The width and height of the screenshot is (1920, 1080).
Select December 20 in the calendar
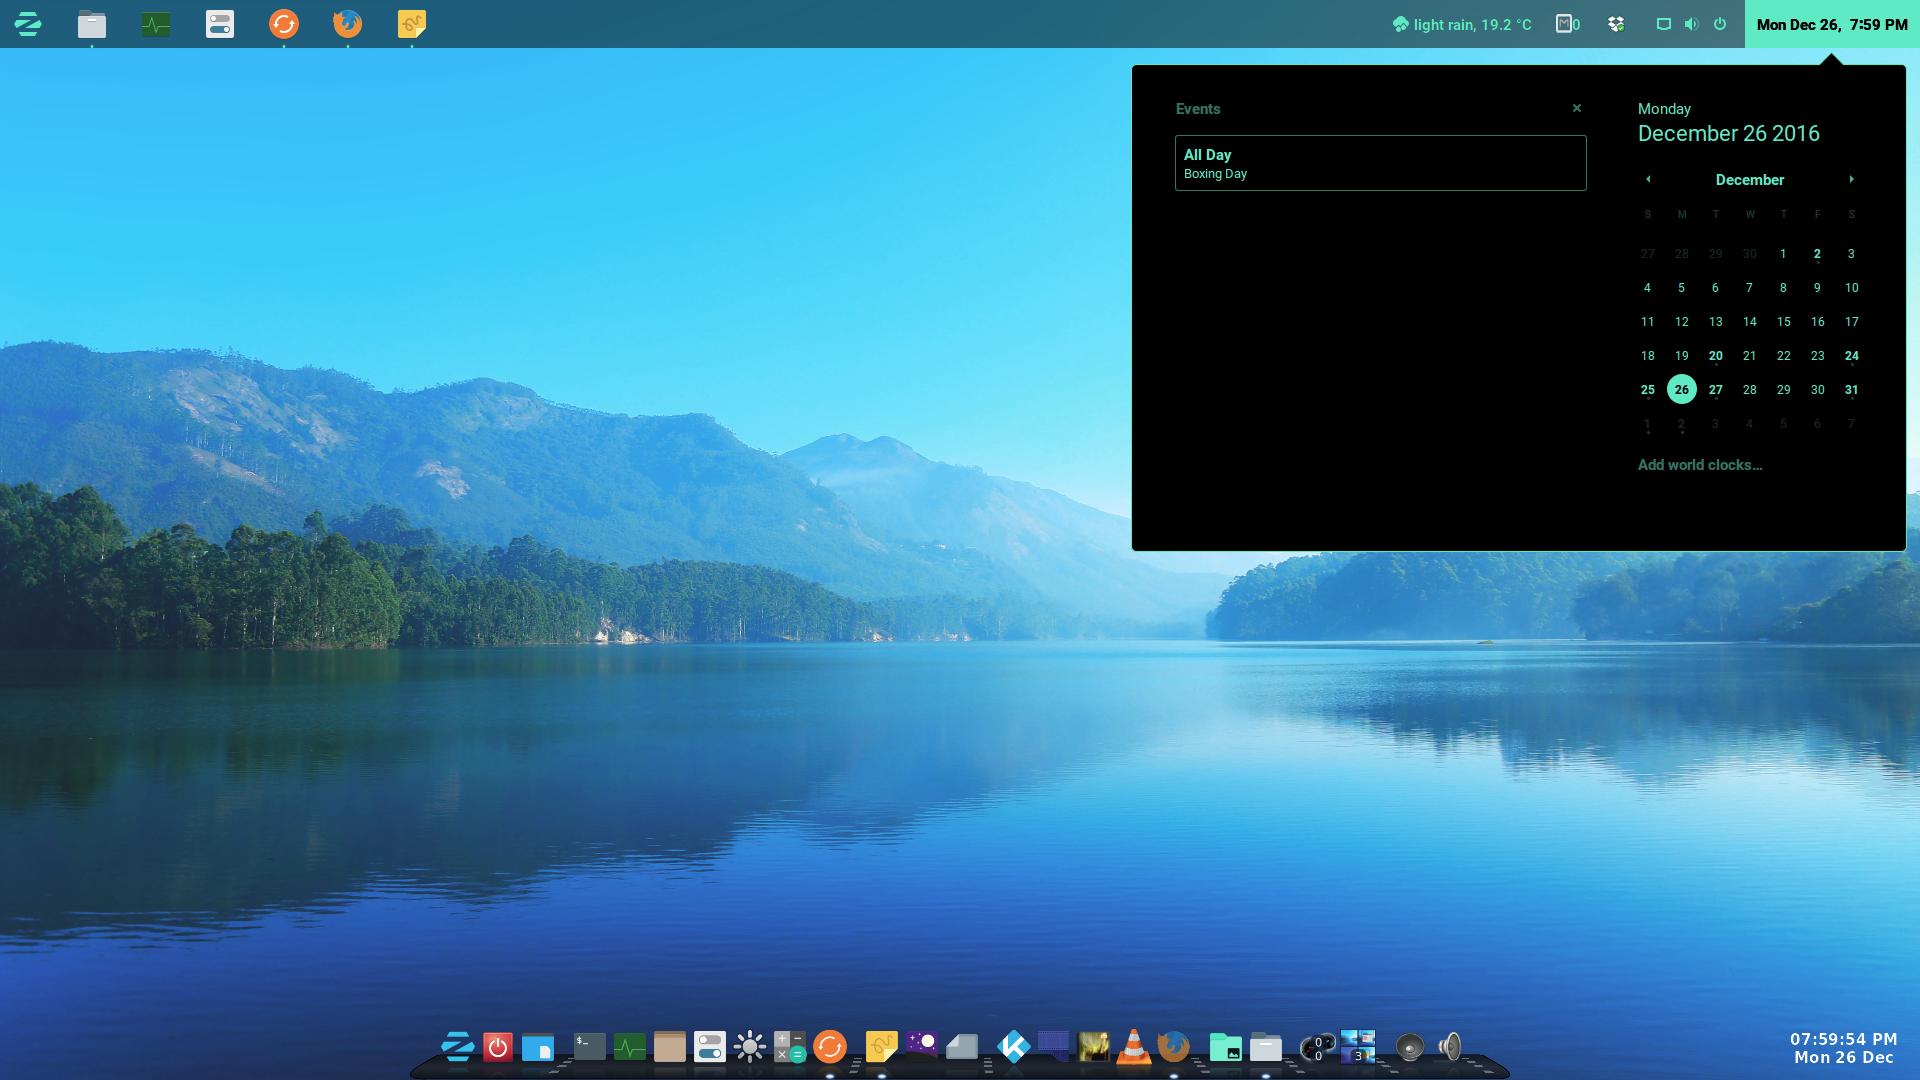click(1715, 356)
